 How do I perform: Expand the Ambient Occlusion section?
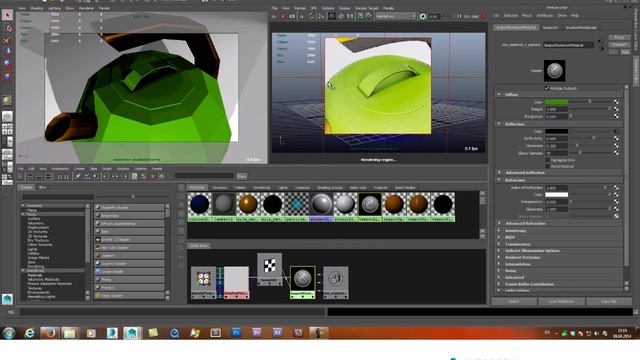click(499, 258)
